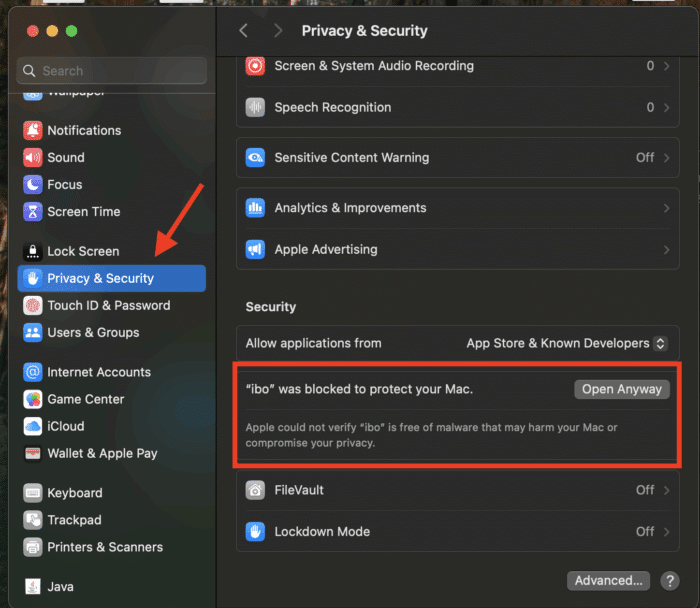Click the Screen Time label in sidebar
The image size is (700, 608).
(x=84, y=212)
